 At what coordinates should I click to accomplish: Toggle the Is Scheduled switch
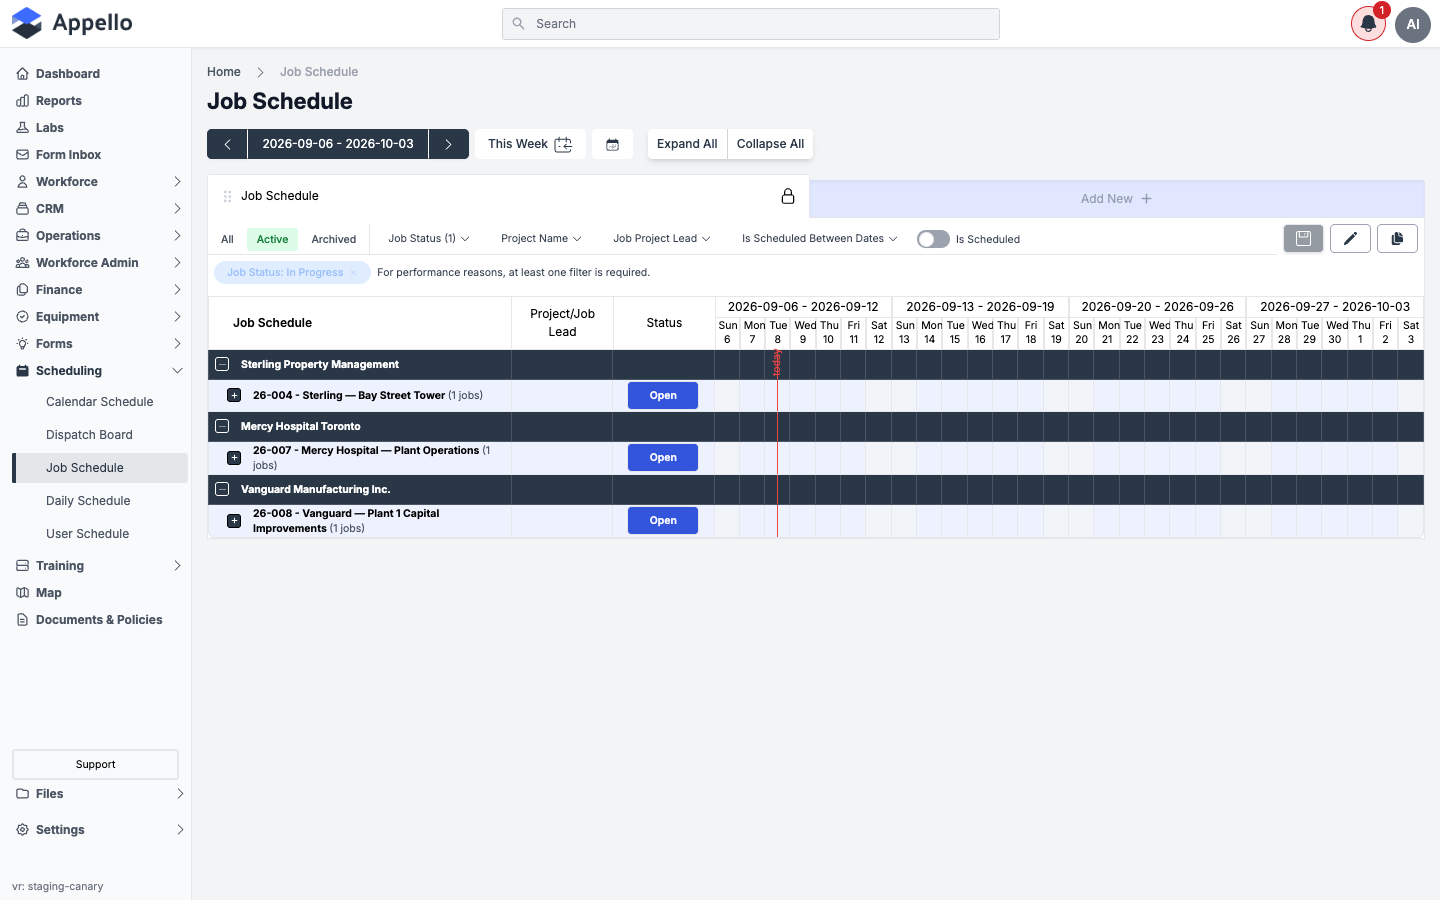point(933,239)
